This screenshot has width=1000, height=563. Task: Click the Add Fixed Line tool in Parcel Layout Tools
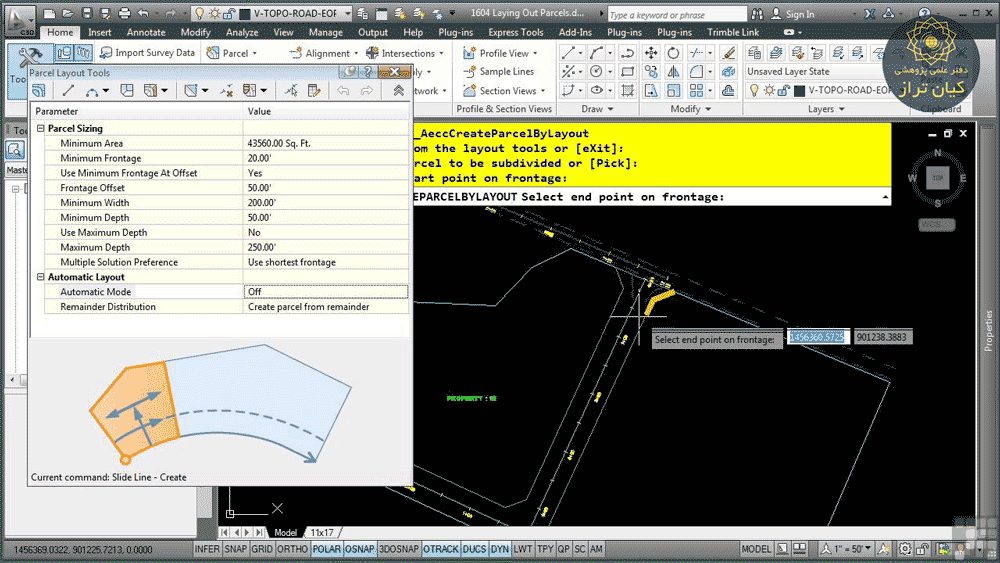[x=68, y=91]
